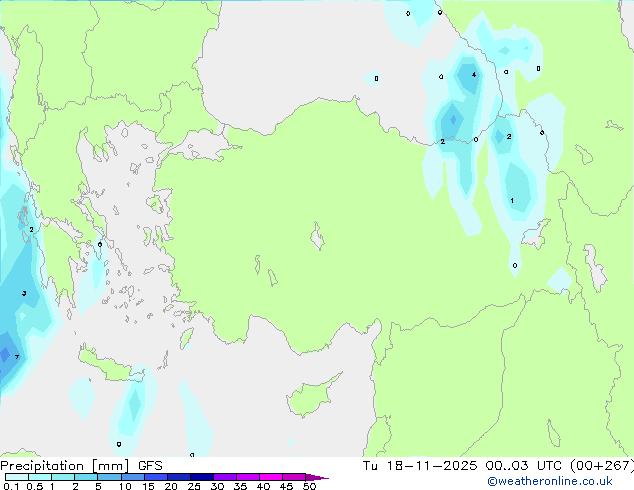Image resolution: width=634 pixels, height=490 pixels.
Task: Click the legend swatch between 35 and 40
Action: 247,477
